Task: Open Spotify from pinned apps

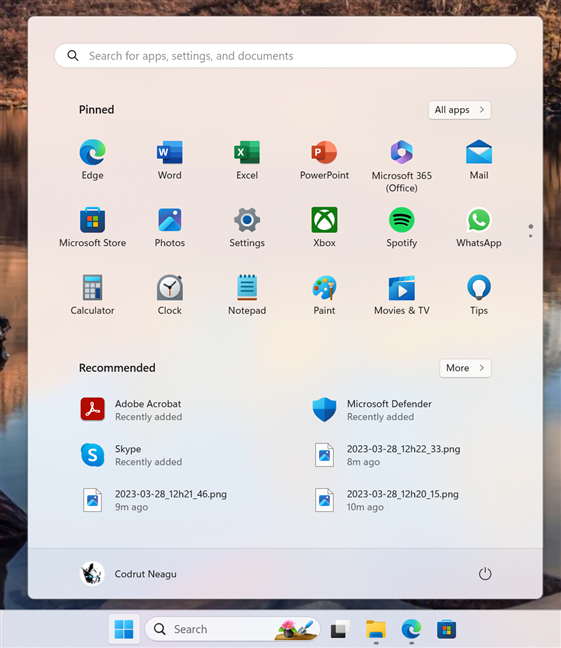Action: click(401, 227)
